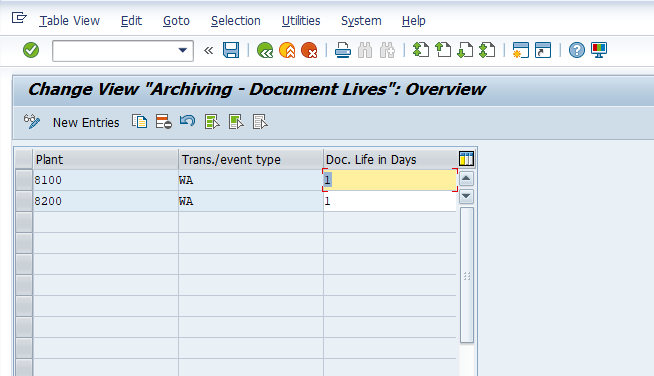Click the Plant cell showing 8200
654x376 pixels.
(x=106, y=201)
